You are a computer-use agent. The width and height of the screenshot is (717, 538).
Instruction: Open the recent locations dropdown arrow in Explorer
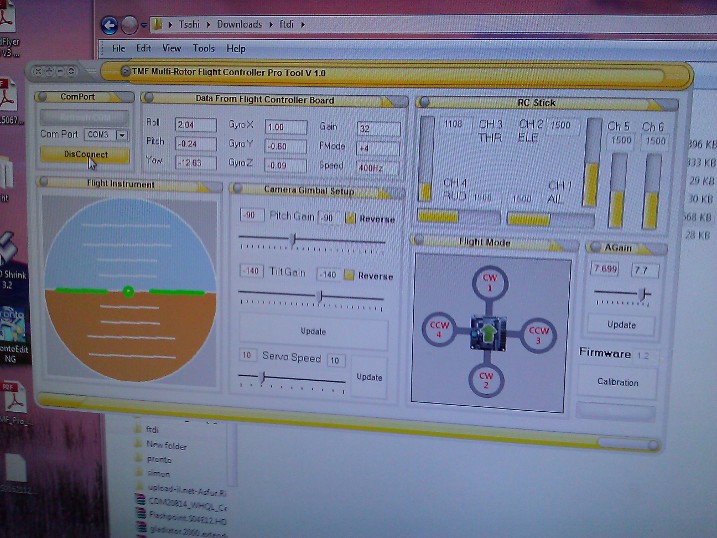pyautogui.click(x=144, y=25)
